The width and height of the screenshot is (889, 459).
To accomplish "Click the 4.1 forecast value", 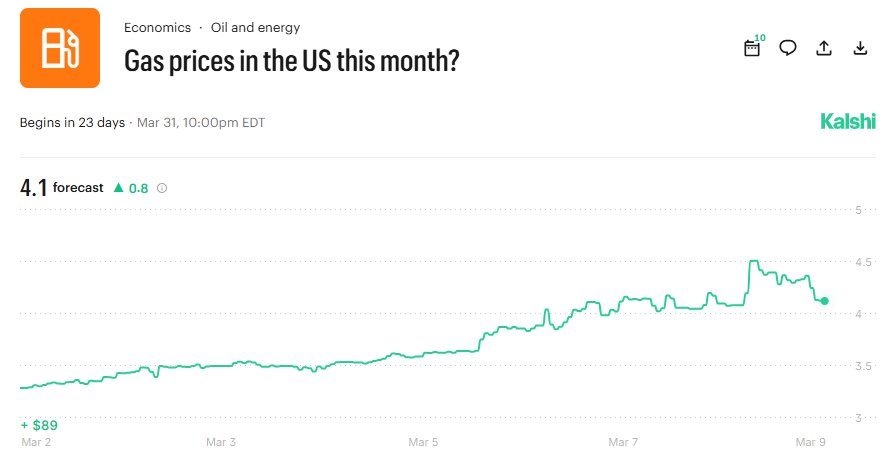I will (33, 187).
